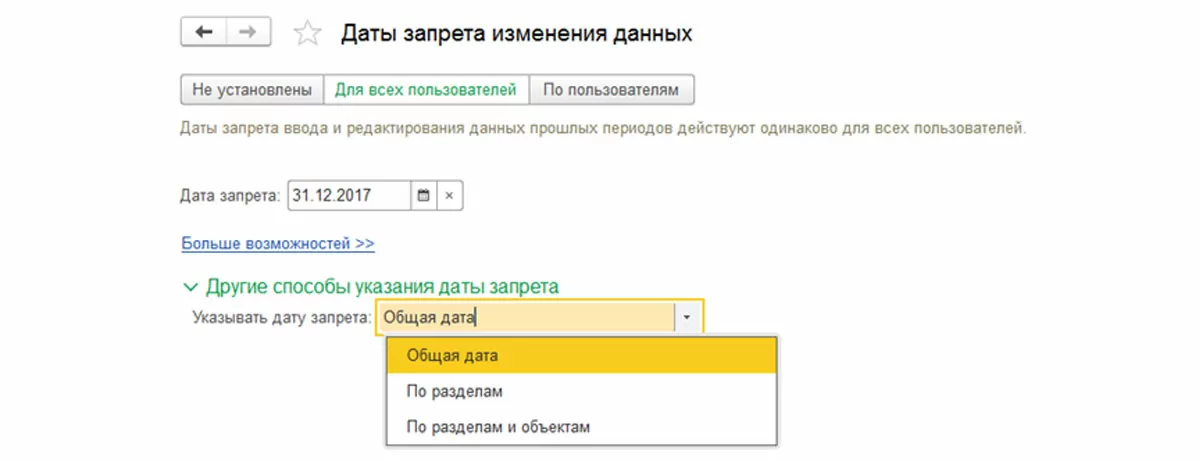Collapse 'Другие способы указания даты запрета' section
The image size is (1200, 461).
pos(190,287)
